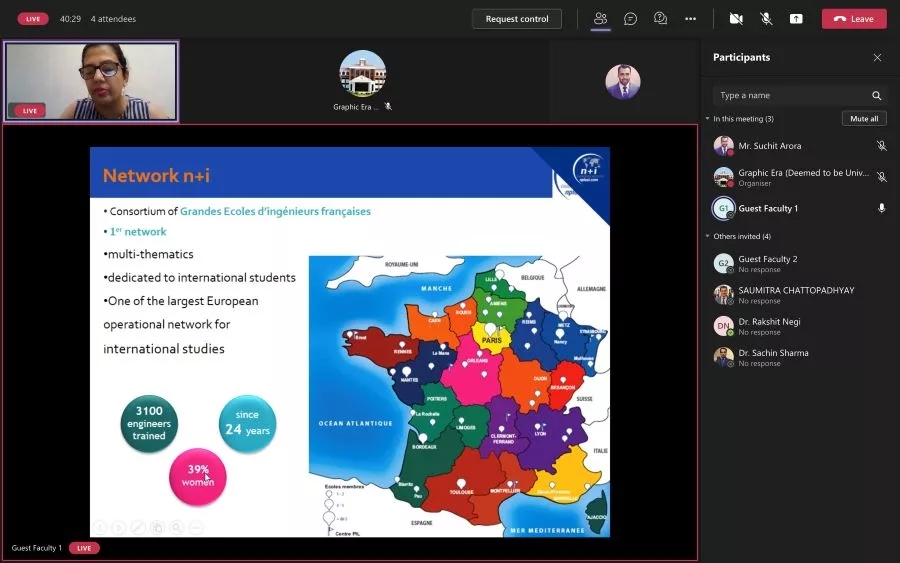This screenshot has height=563, width=900.
Task: Click the Request control button
Action: [517, 19]
